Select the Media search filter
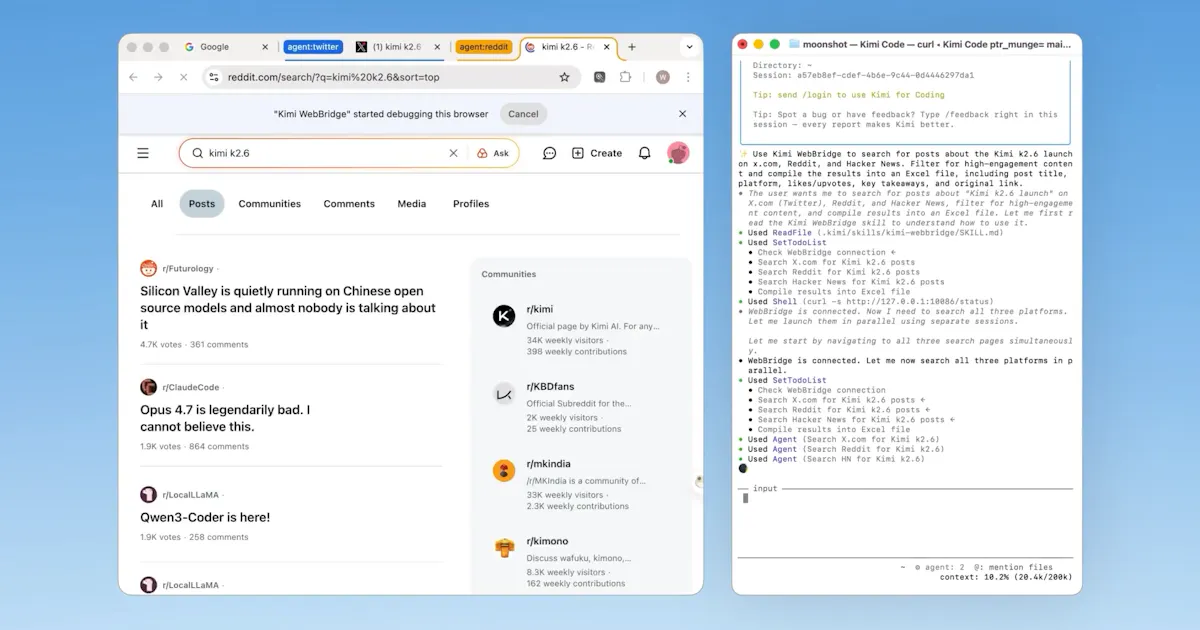 click(x=412, y=204)
